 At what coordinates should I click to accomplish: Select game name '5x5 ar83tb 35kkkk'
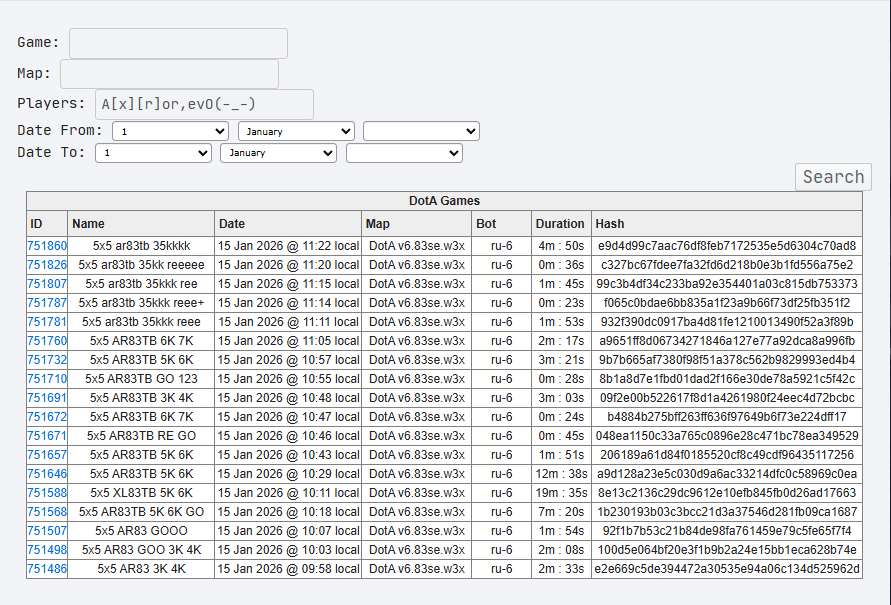pos(141,246)
